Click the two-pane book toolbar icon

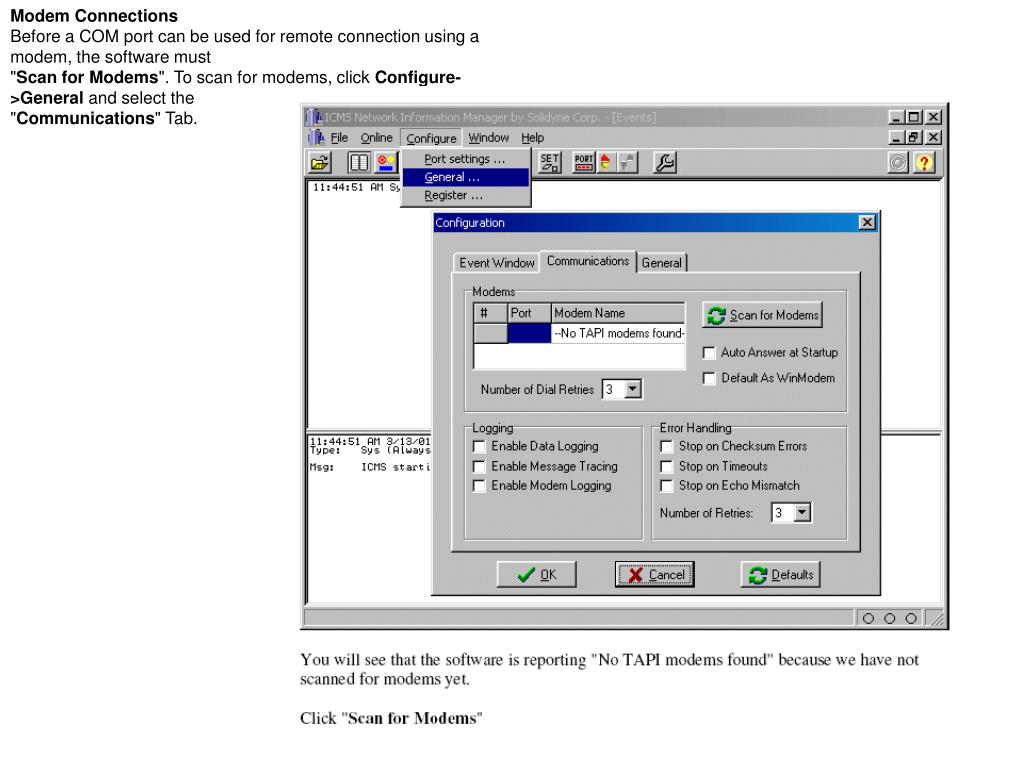click(359, 163)
